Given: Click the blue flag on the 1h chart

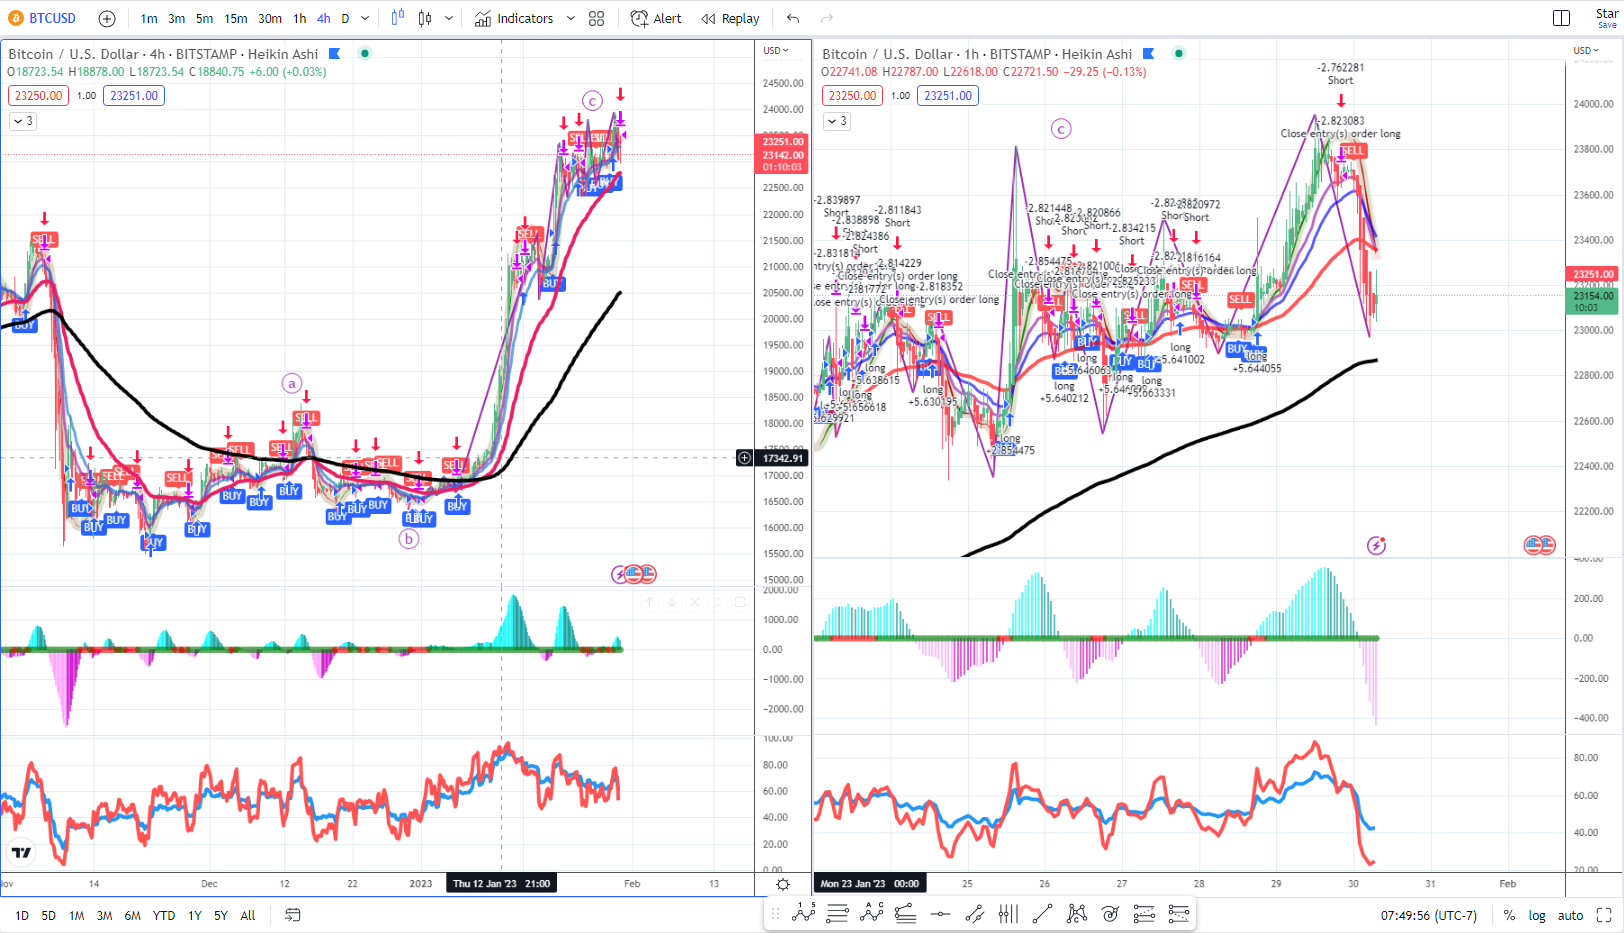Looking at the screenshot, I should point(1149,54).
